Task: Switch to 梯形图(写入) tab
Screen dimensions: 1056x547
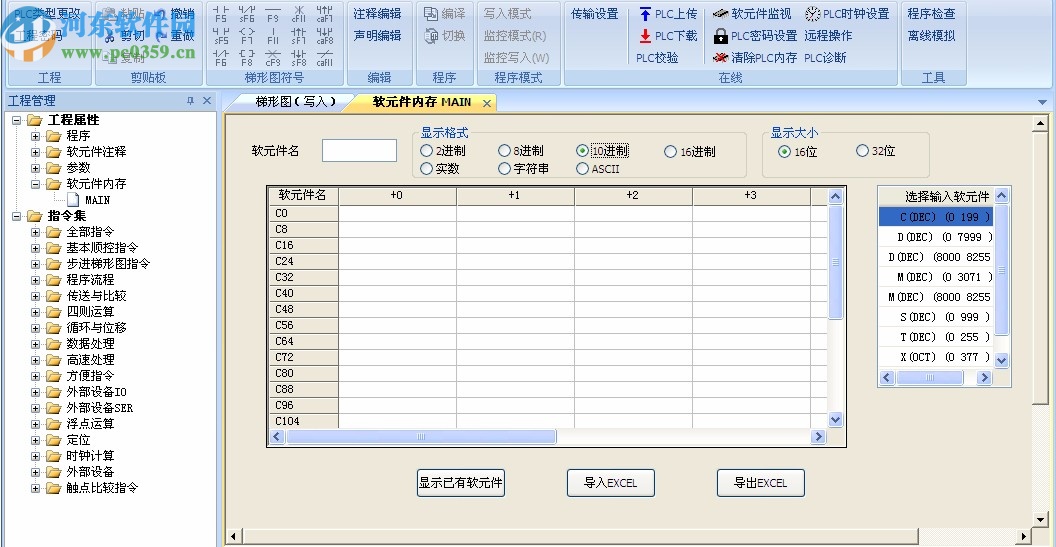Action: 295,102
